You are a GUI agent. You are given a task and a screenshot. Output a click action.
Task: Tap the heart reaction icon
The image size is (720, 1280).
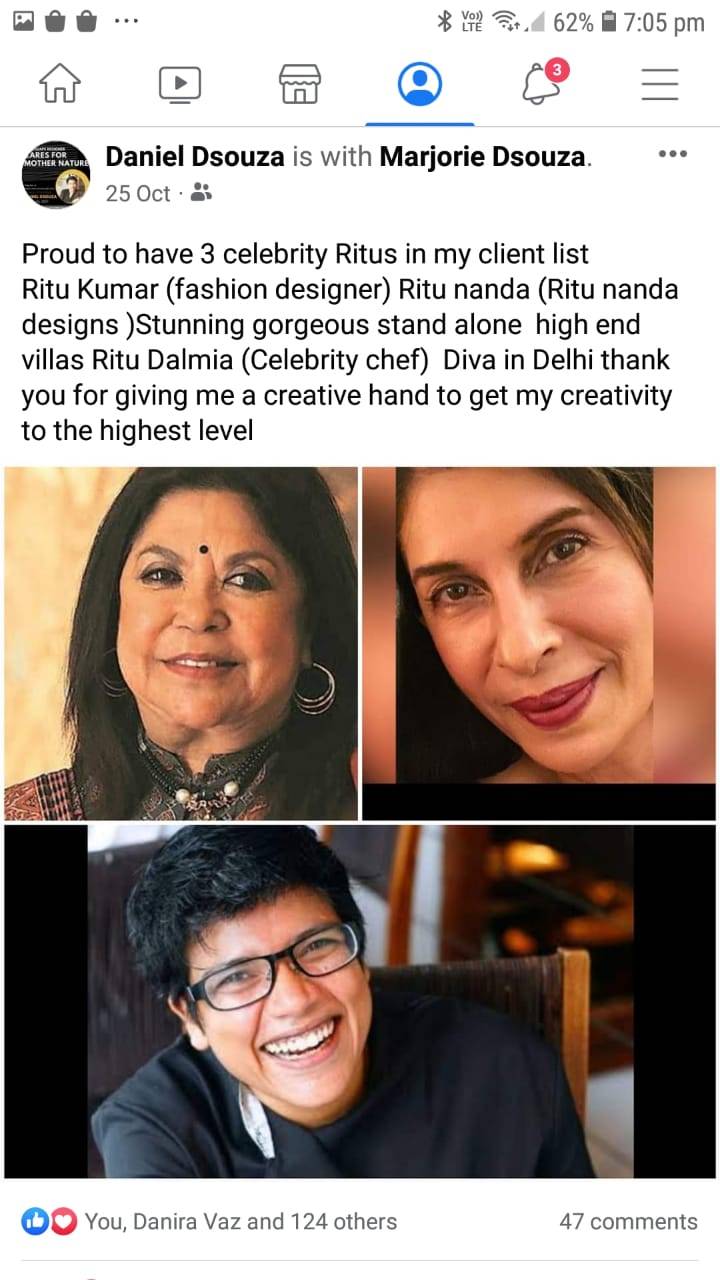[x=63, y=1221]
